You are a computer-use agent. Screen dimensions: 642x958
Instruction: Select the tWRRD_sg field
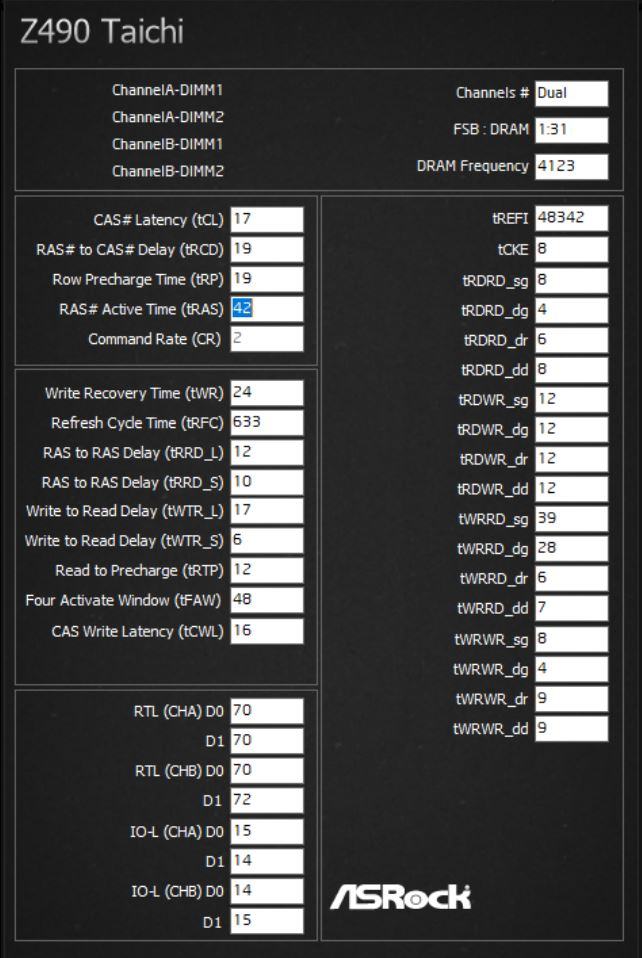(572, 519)
